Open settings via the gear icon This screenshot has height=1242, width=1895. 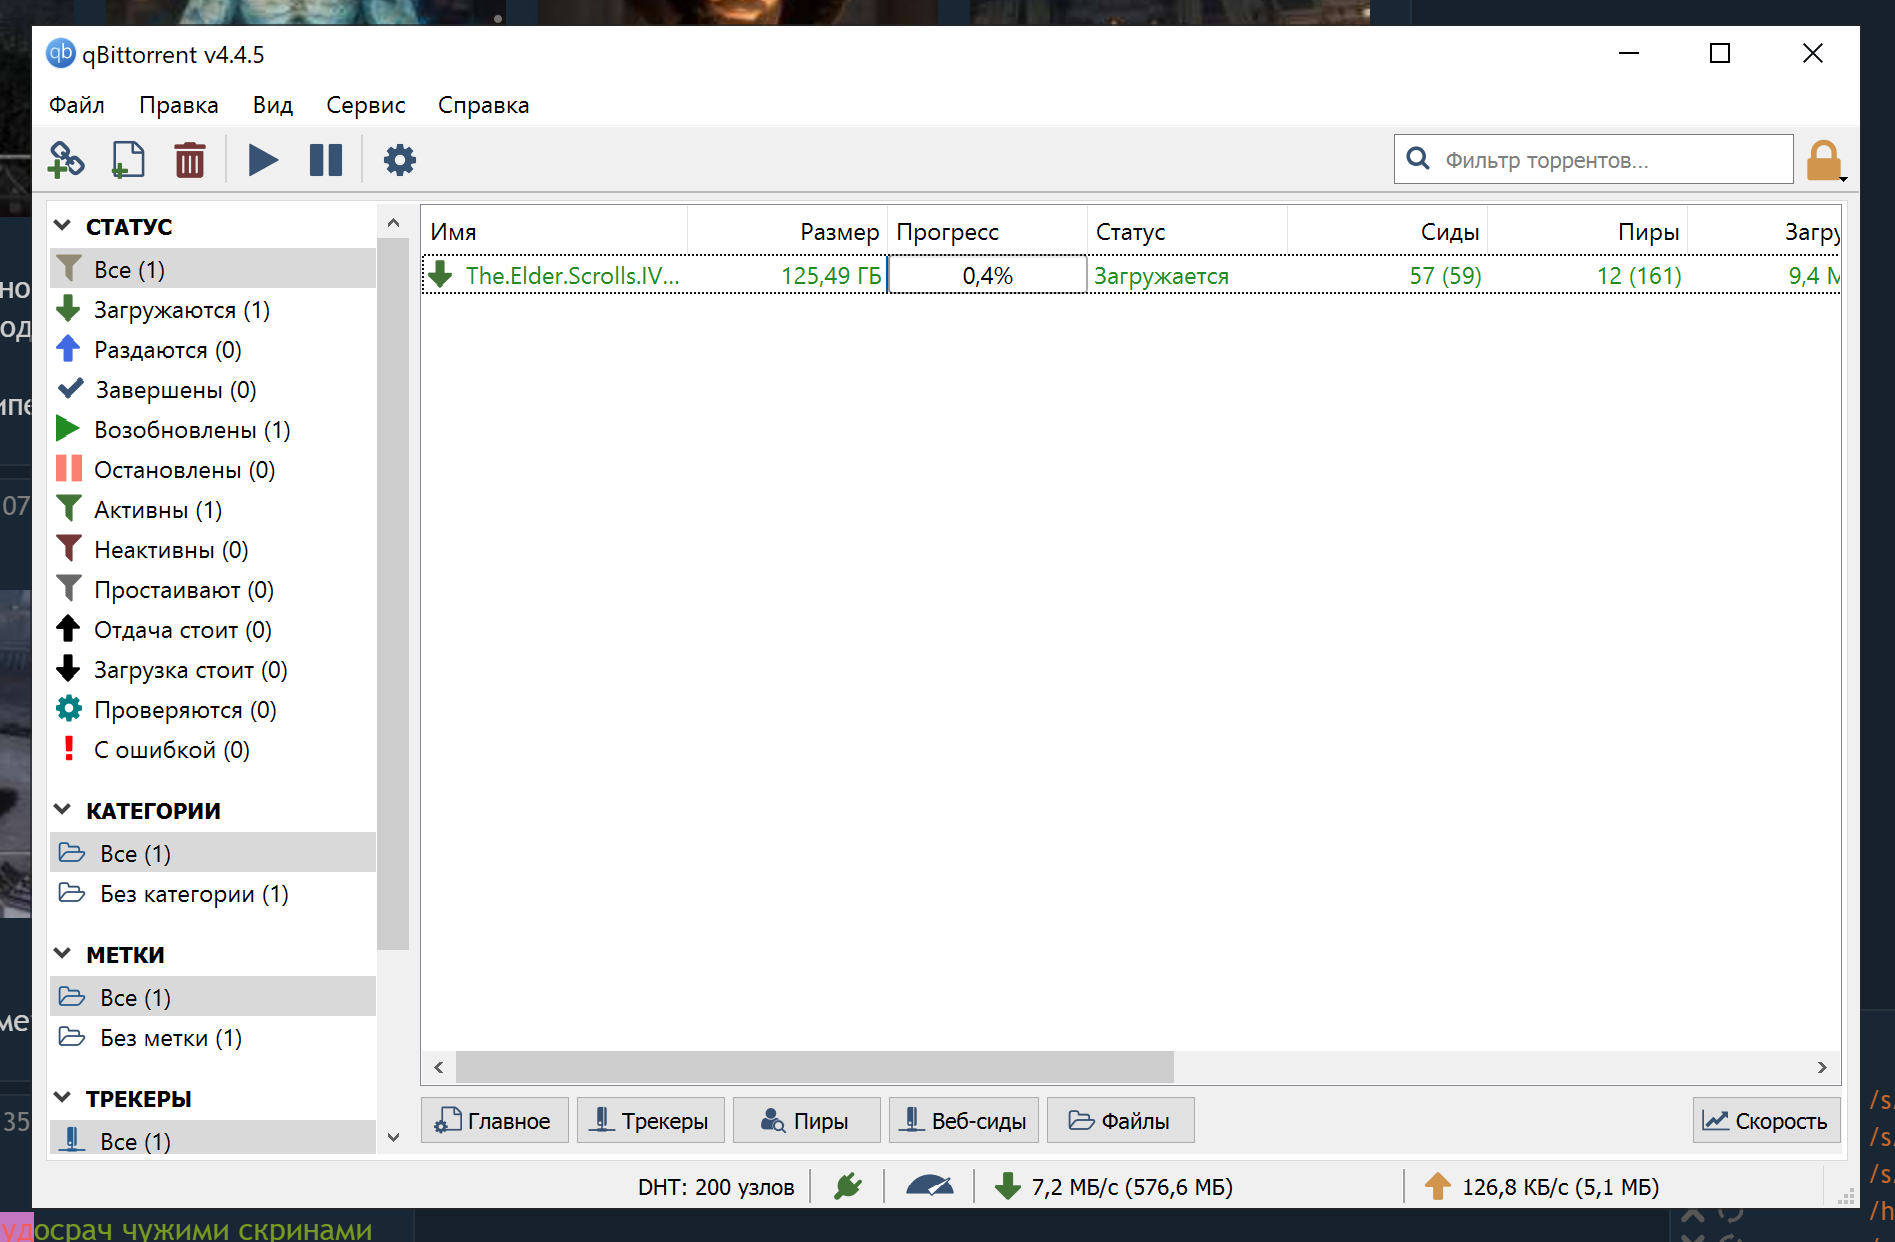pyautogui.click(x=400, y=160)
